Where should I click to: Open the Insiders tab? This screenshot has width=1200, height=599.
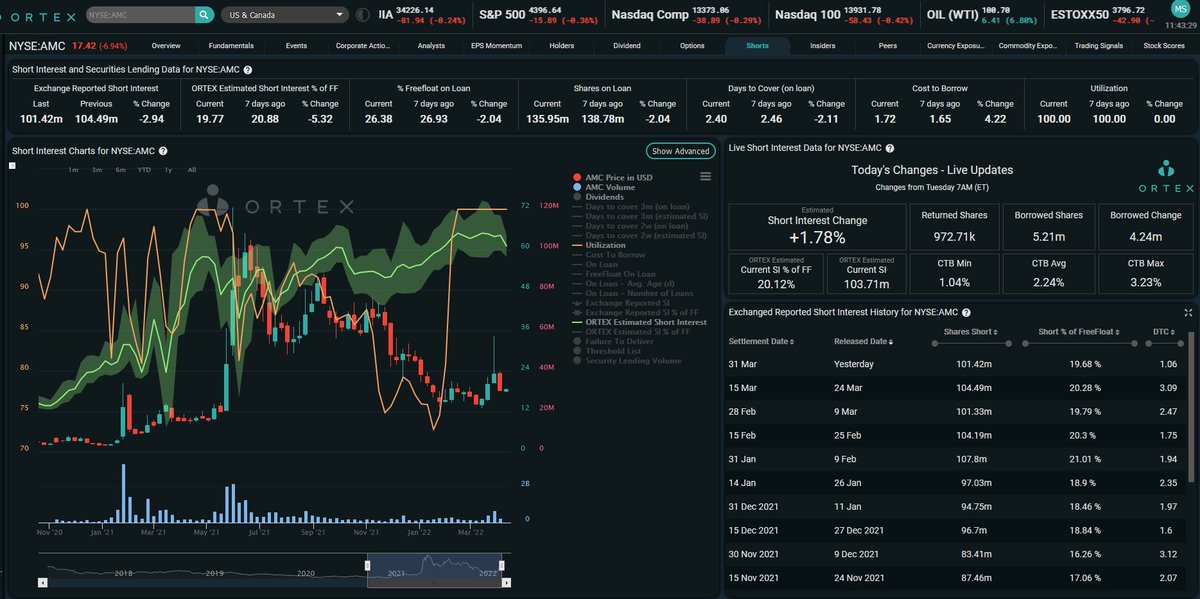(x=823, y=46)
